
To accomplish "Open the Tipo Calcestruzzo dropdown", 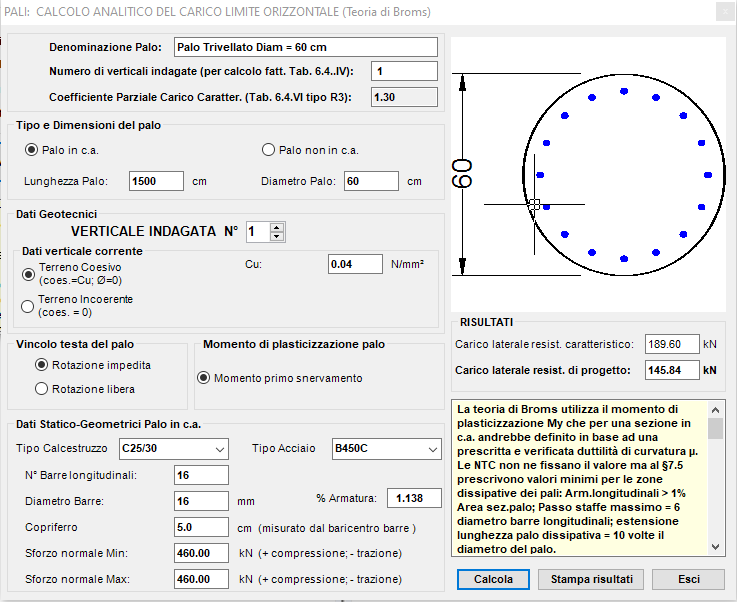I will 174,449.
